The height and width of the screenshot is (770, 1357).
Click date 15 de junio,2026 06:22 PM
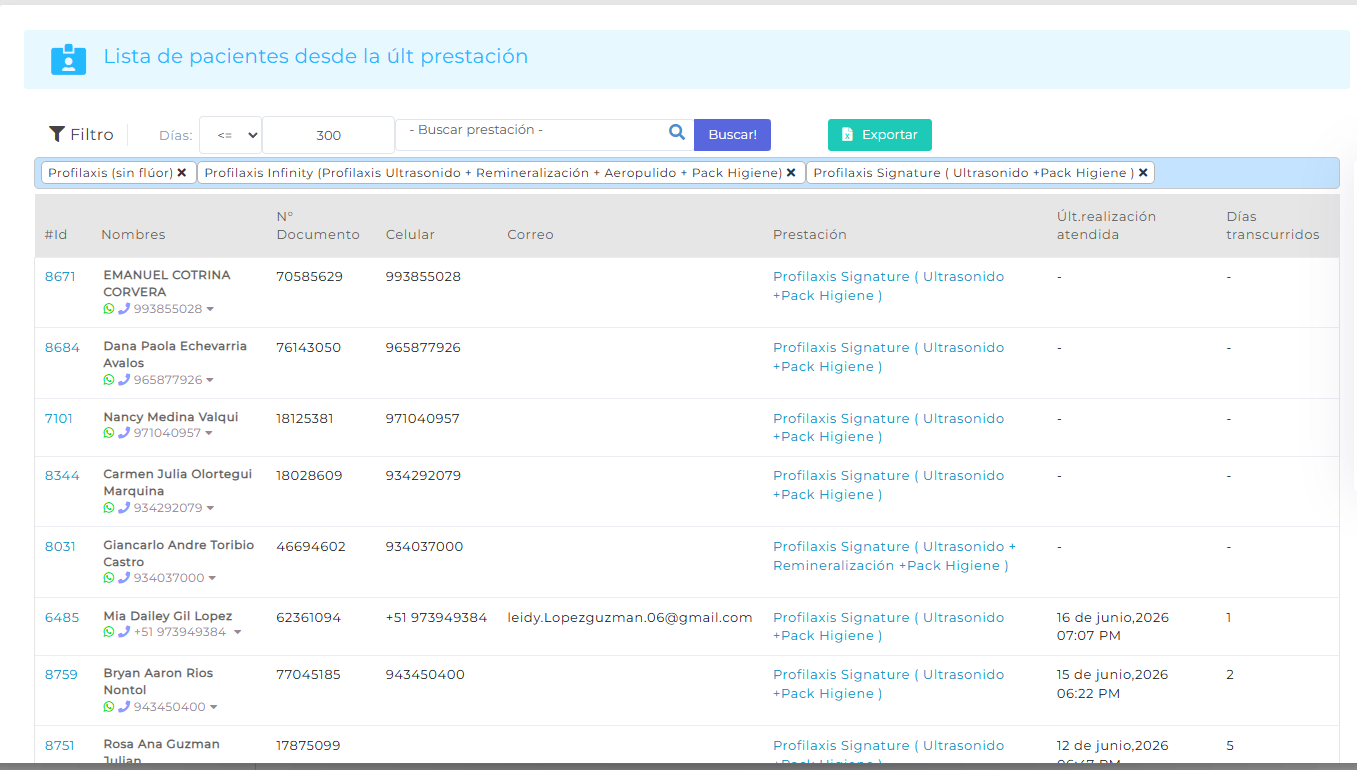[x=1113, y=684]
